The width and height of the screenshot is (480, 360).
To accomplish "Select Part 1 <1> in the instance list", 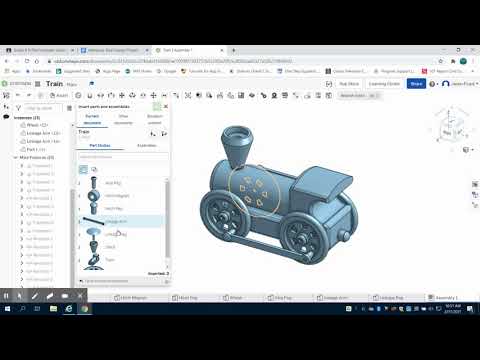I will pos(36,149).
